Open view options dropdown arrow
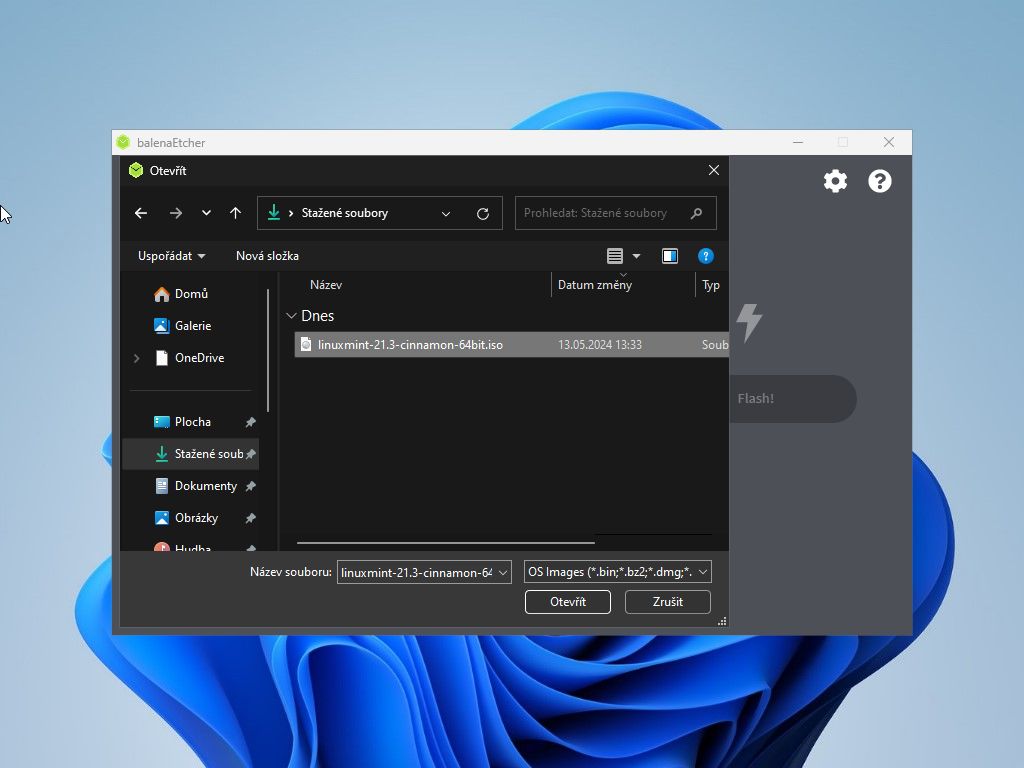 636,257
